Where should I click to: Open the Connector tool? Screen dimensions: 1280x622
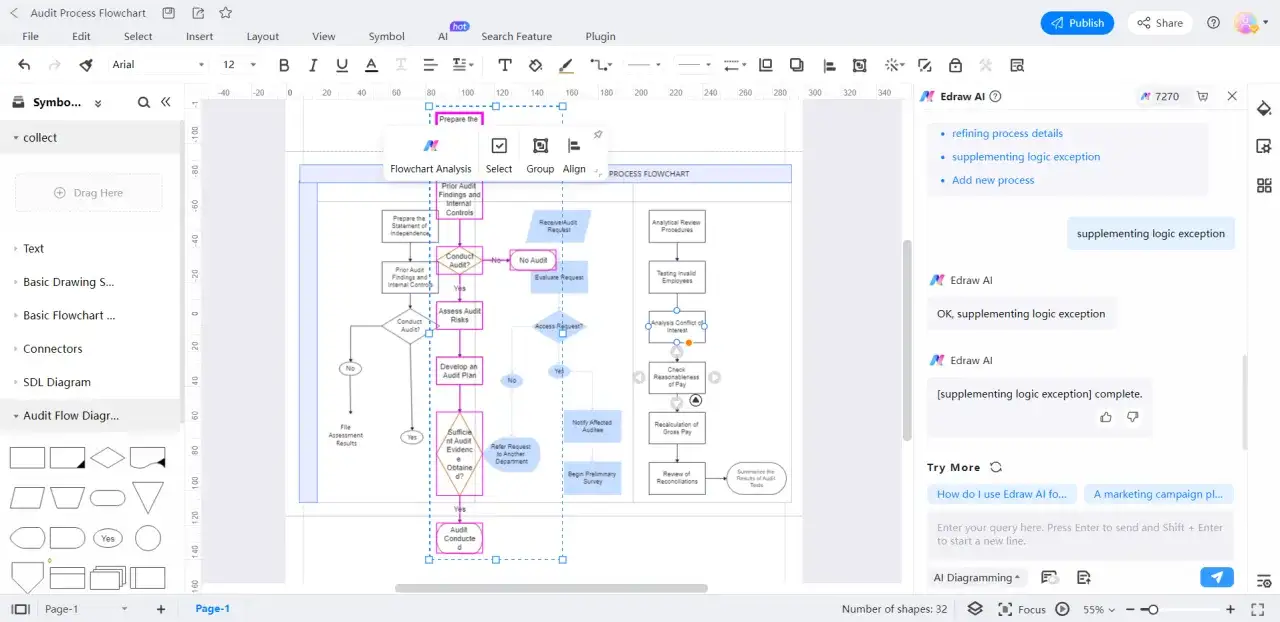pos(600,65)
